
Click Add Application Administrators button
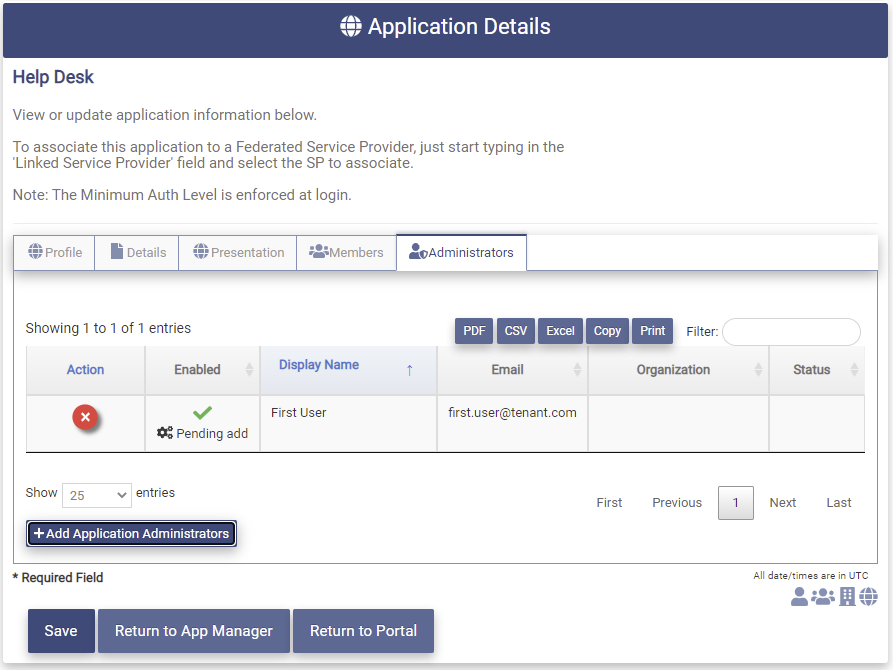[x=132, y=534]
